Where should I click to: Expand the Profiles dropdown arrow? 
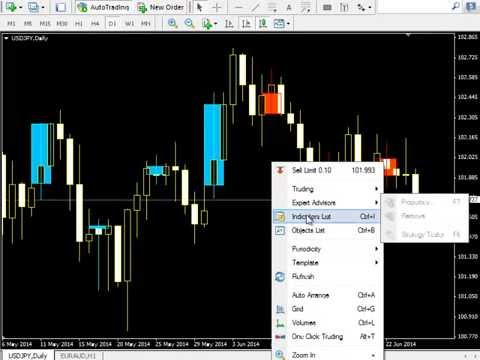click(x=43, y=7)
